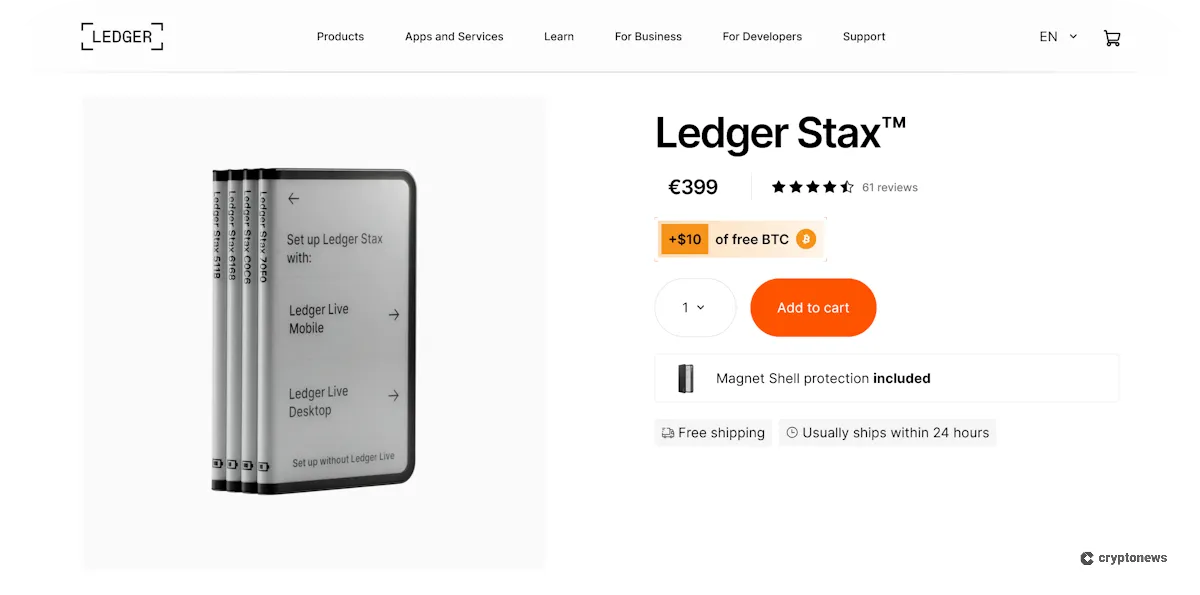Open the Apps and Services menu
1200x595 pixels.
454,37
